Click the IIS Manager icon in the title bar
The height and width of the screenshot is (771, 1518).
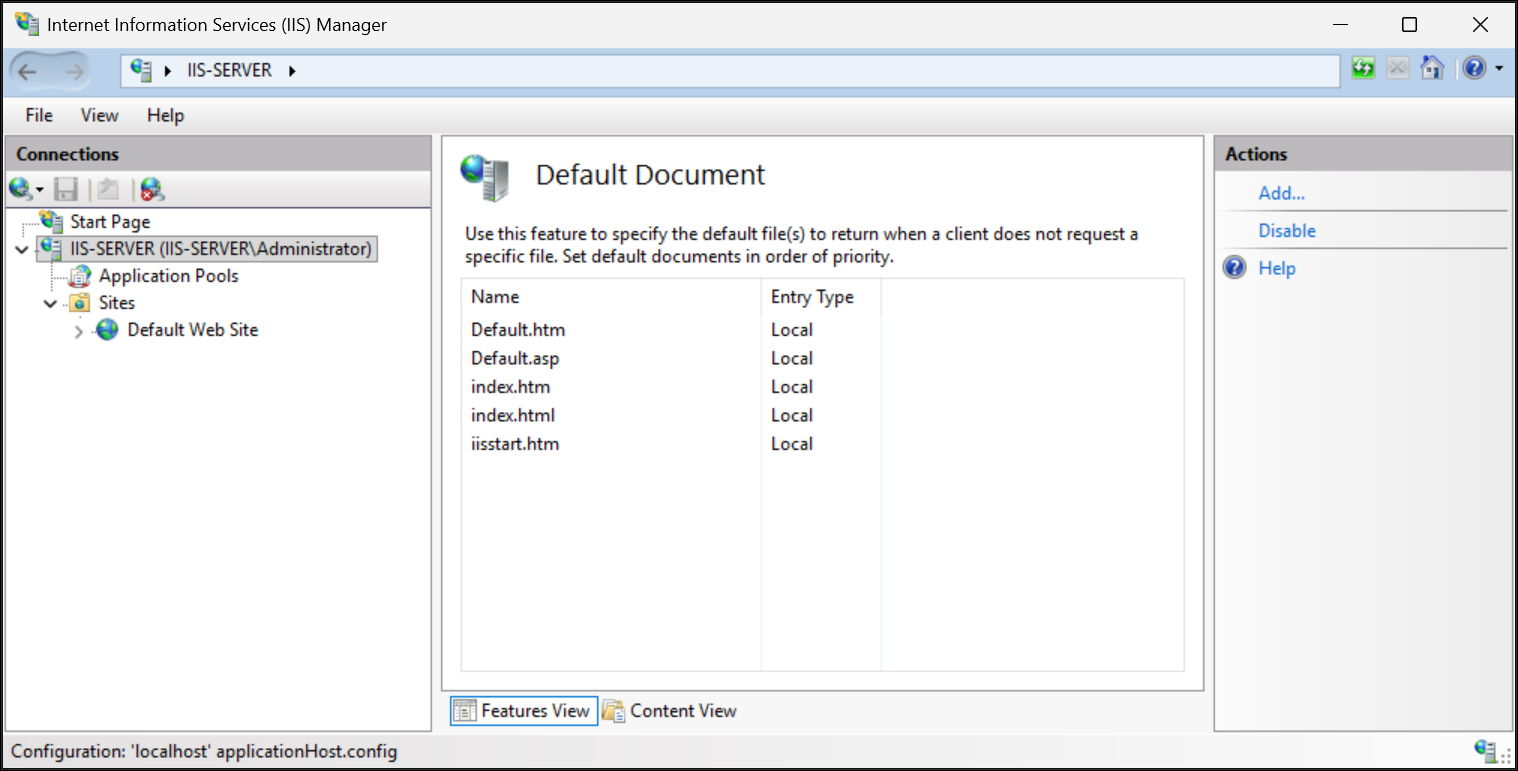coord(27,24)
